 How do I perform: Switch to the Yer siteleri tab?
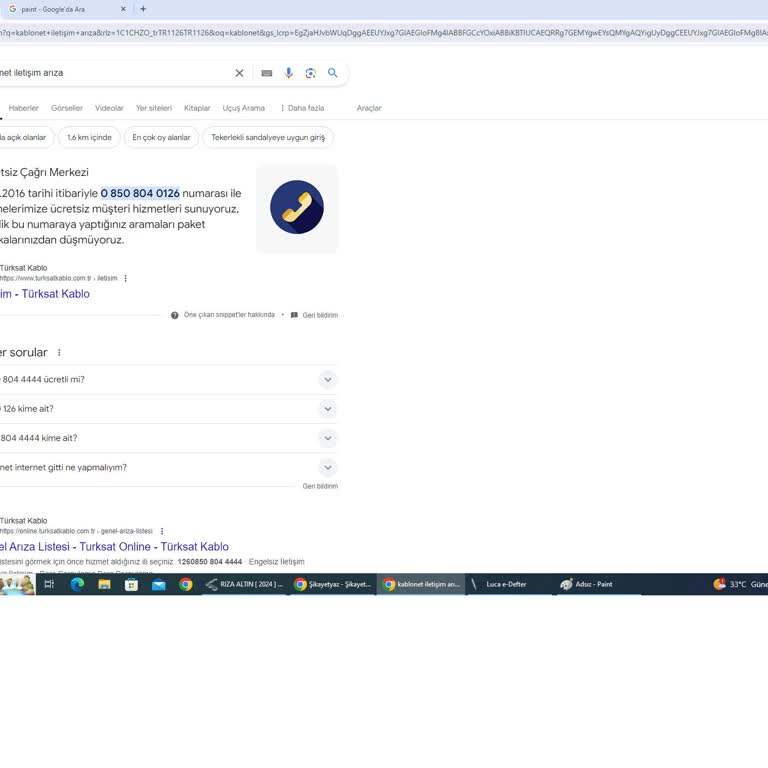click(154, 108)
